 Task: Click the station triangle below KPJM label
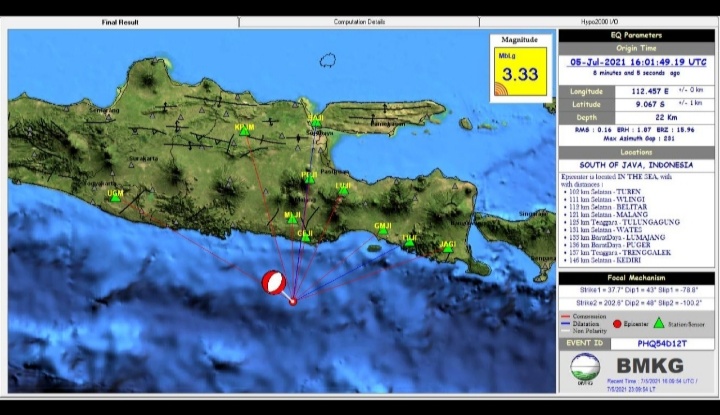(x=244, y=131)
